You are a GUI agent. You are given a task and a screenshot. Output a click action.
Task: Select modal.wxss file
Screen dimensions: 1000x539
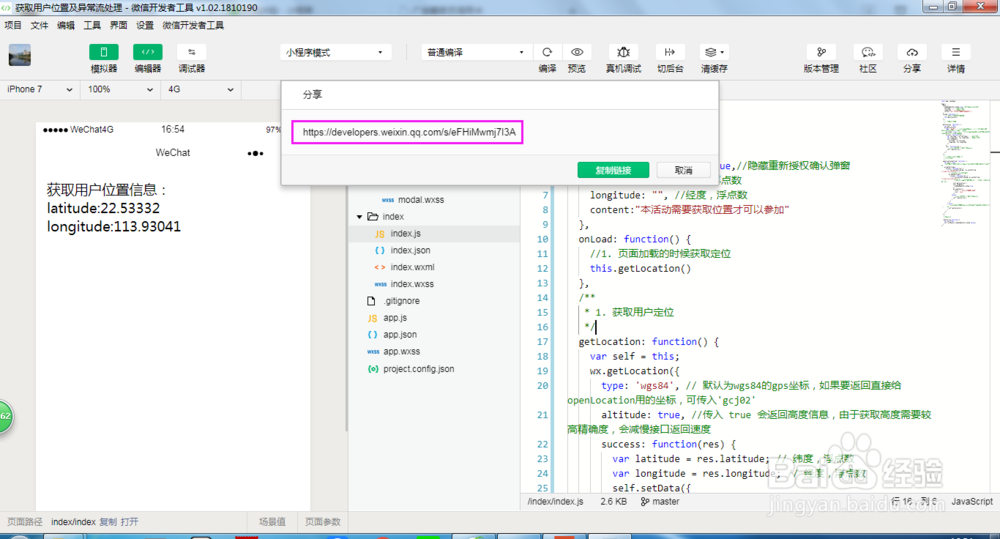point(421,200)
